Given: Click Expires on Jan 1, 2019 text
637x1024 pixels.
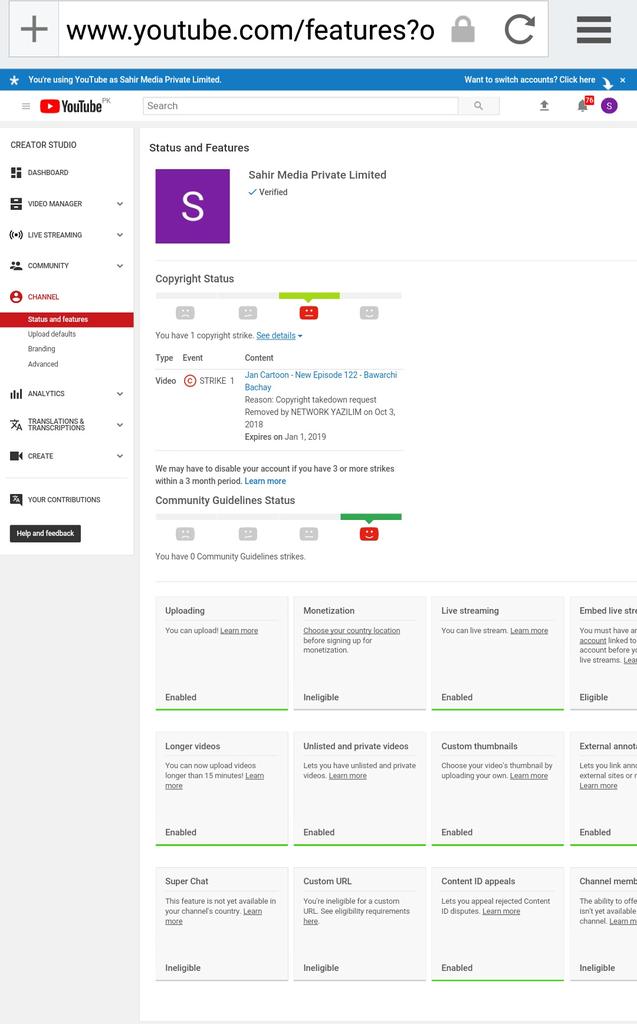Looking at the screenshot, I should tap(285, 437).
